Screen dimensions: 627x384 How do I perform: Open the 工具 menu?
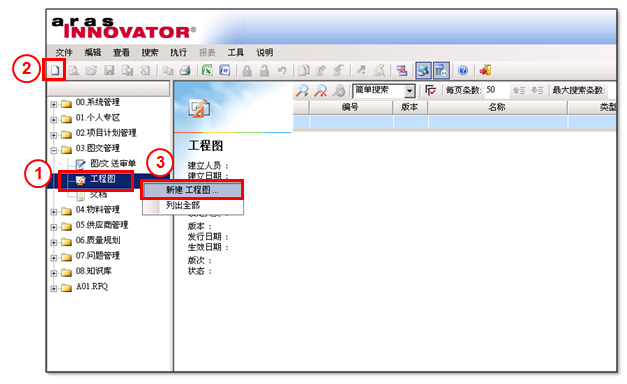pos(236,52)
